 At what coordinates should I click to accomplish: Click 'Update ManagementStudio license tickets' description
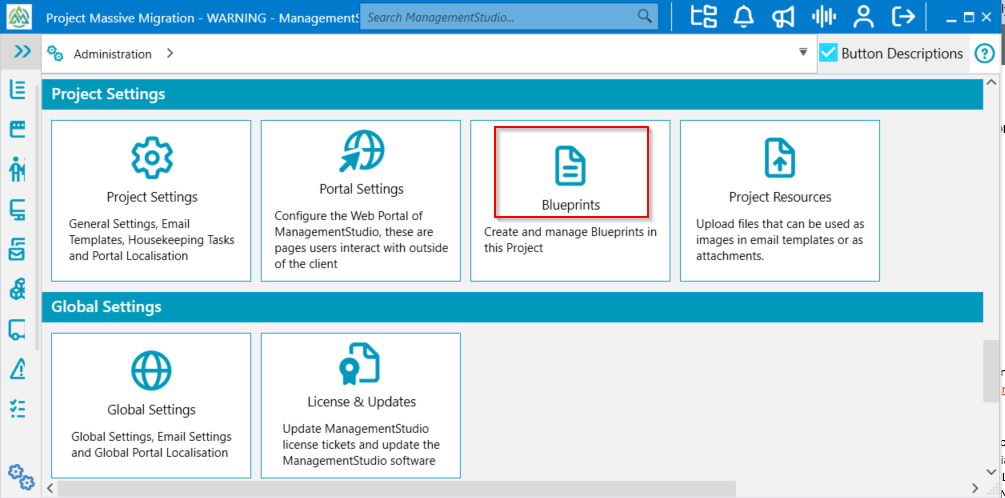coord(361,445)
